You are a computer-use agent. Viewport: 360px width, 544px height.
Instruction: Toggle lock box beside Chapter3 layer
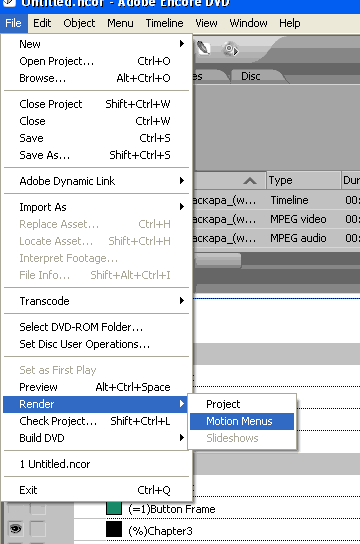pos(38,529)
